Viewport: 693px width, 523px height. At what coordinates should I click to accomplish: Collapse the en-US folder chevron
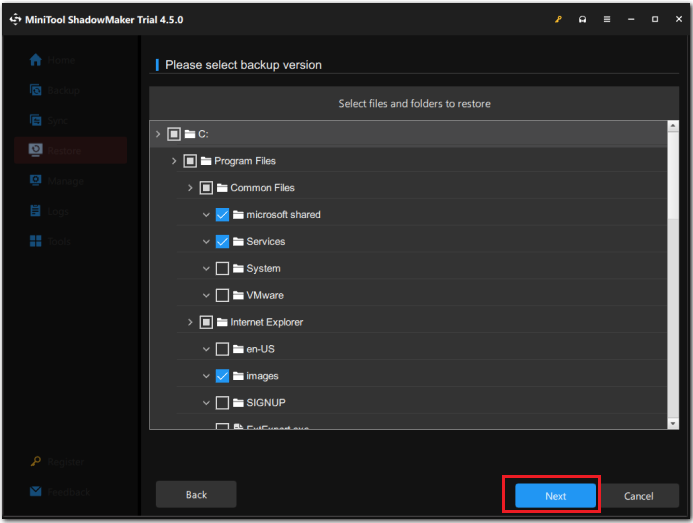point(206,349)
